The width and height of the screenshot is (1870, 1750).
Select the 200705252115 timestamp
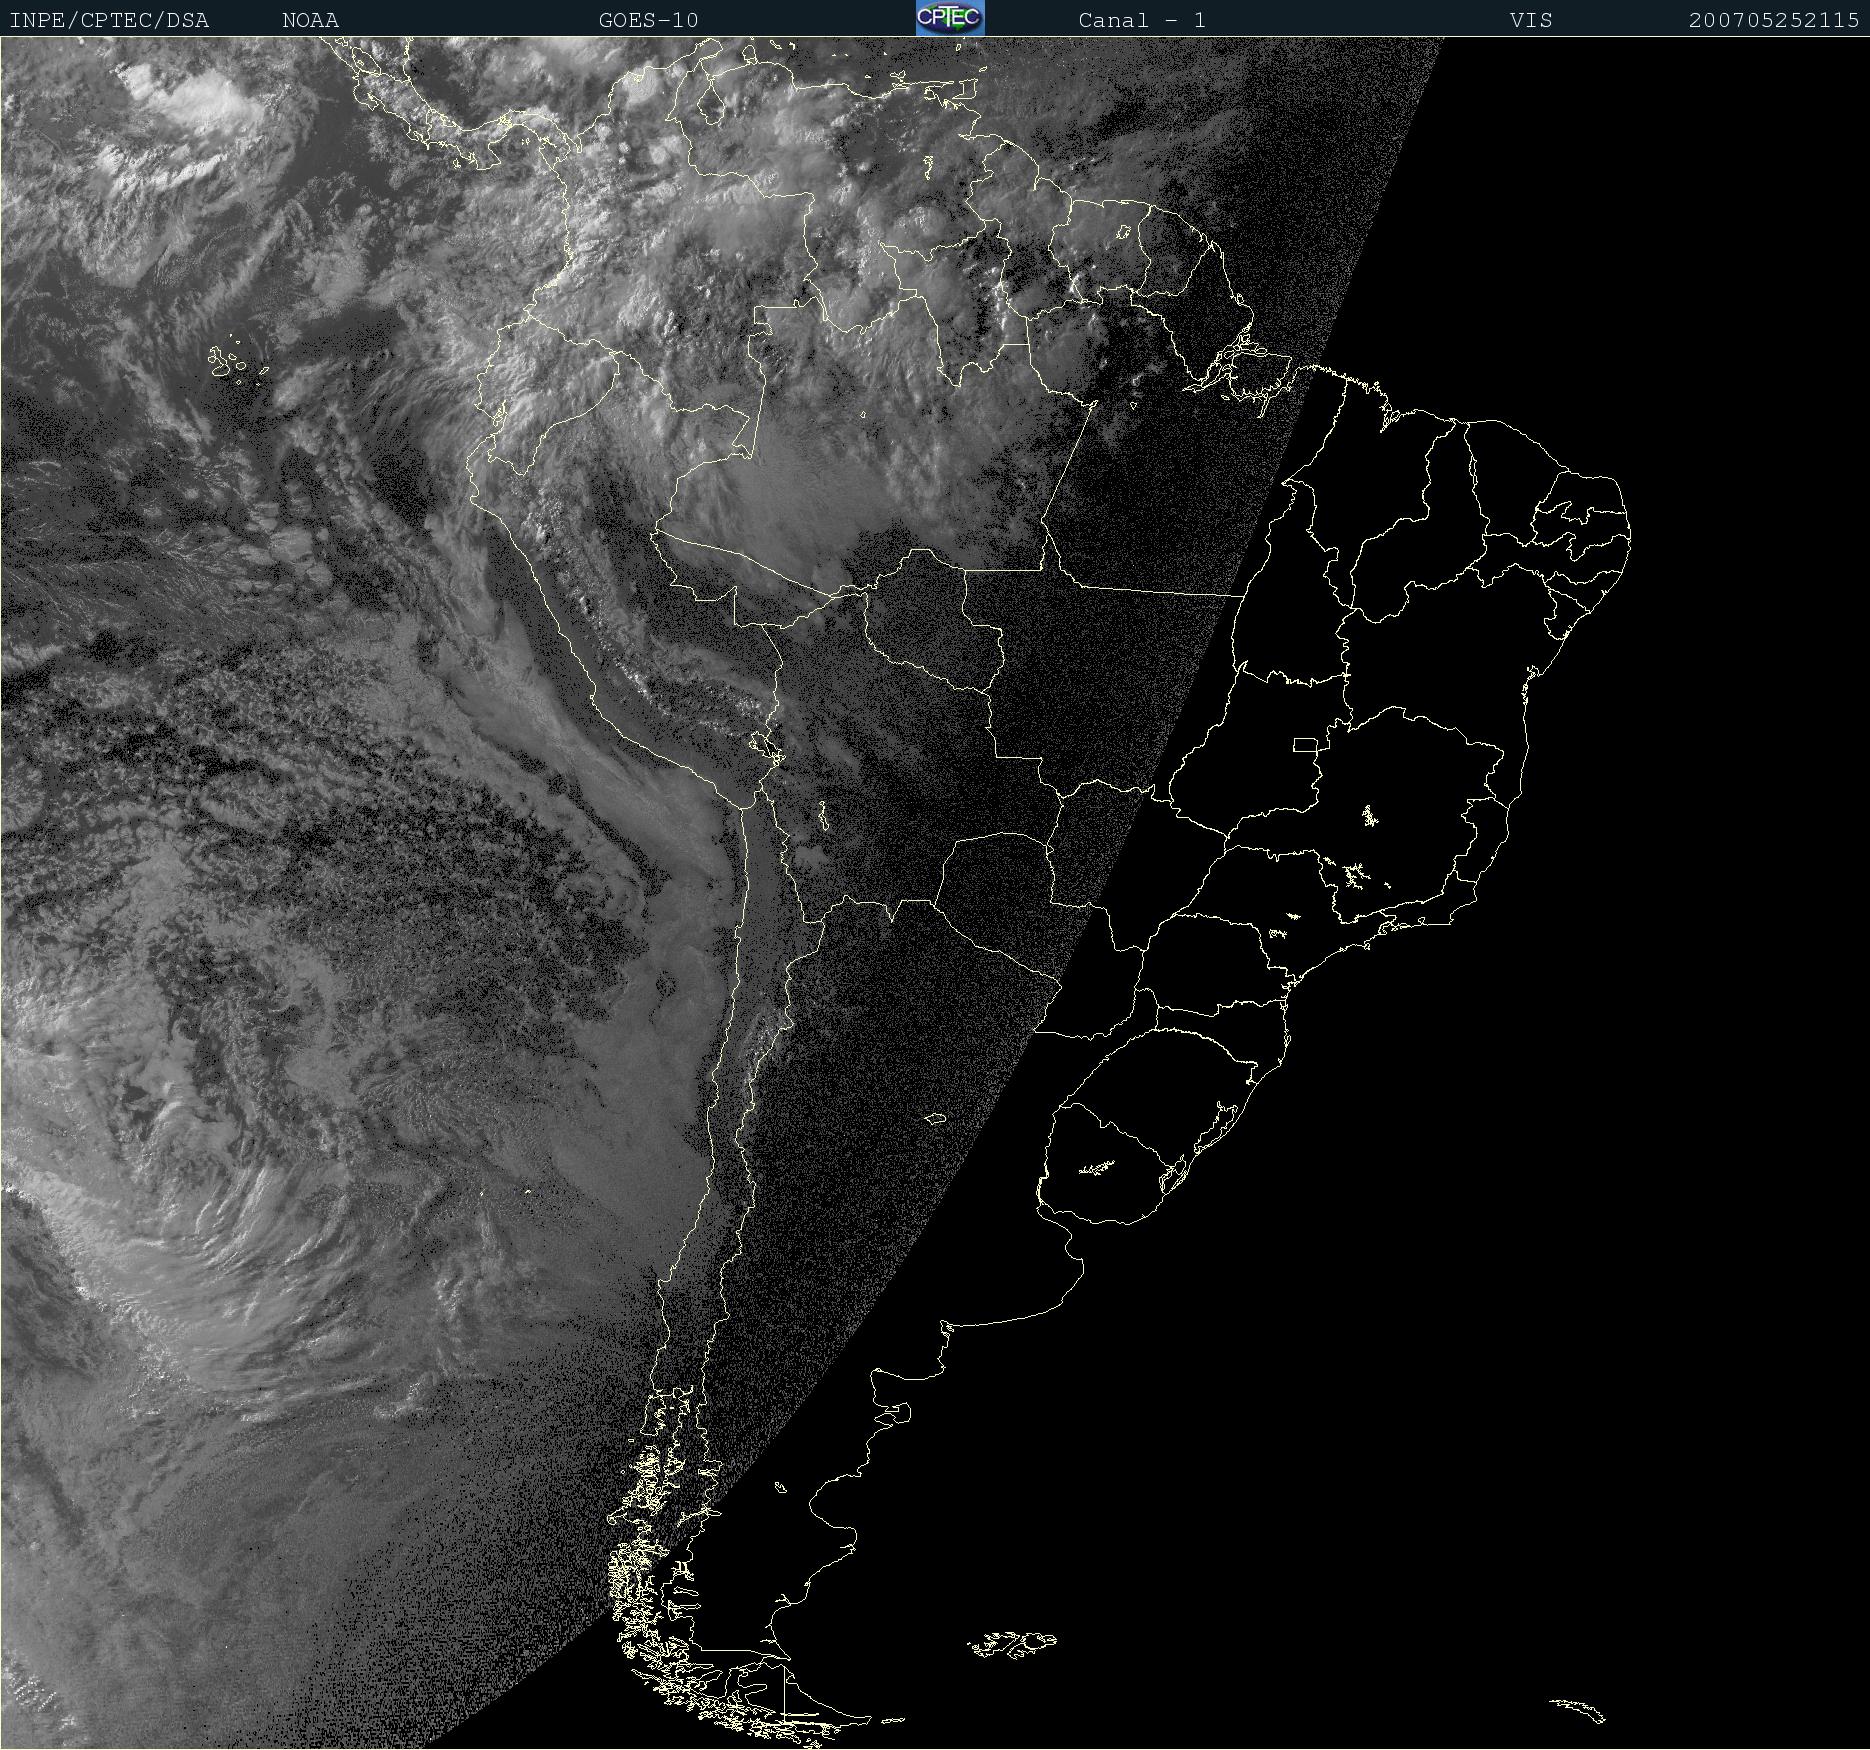1774,20
